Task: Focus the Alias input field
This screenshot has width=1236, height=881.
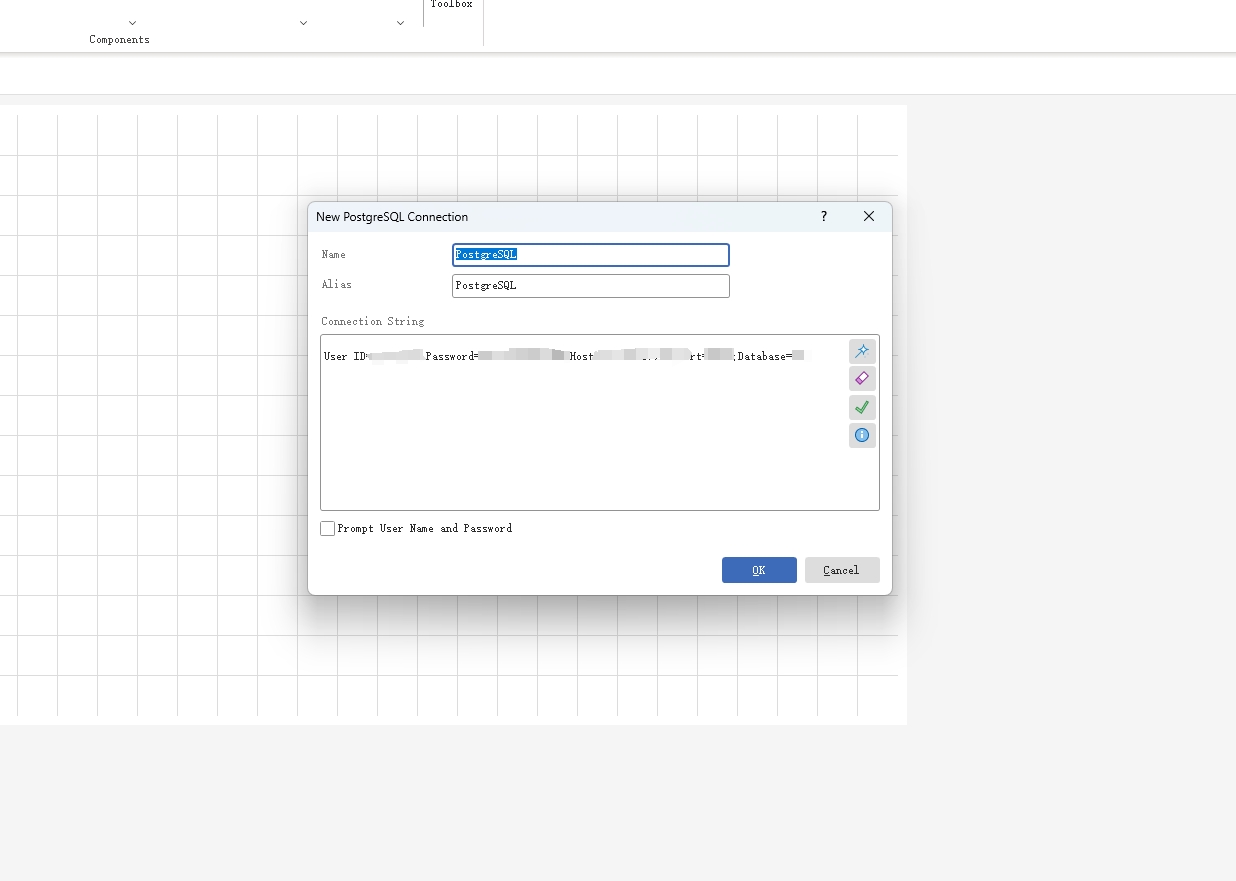Action: coord(591,286)
